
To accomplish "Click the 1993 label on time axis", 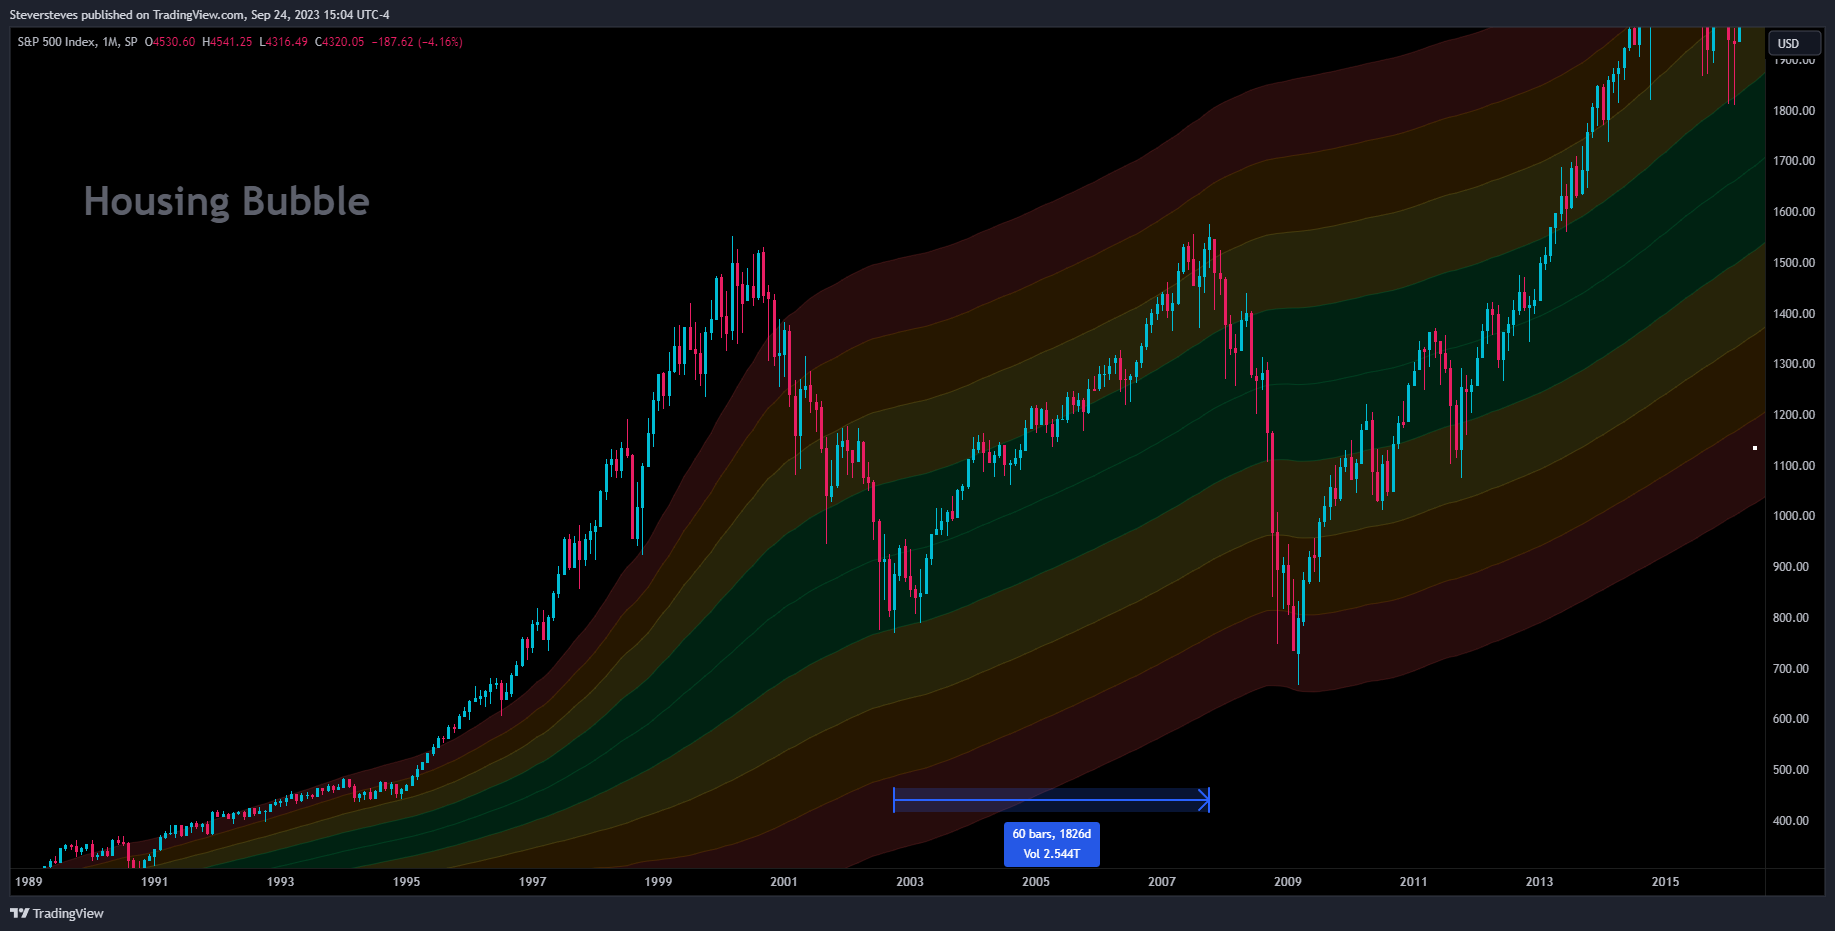I will click(281, 882).
